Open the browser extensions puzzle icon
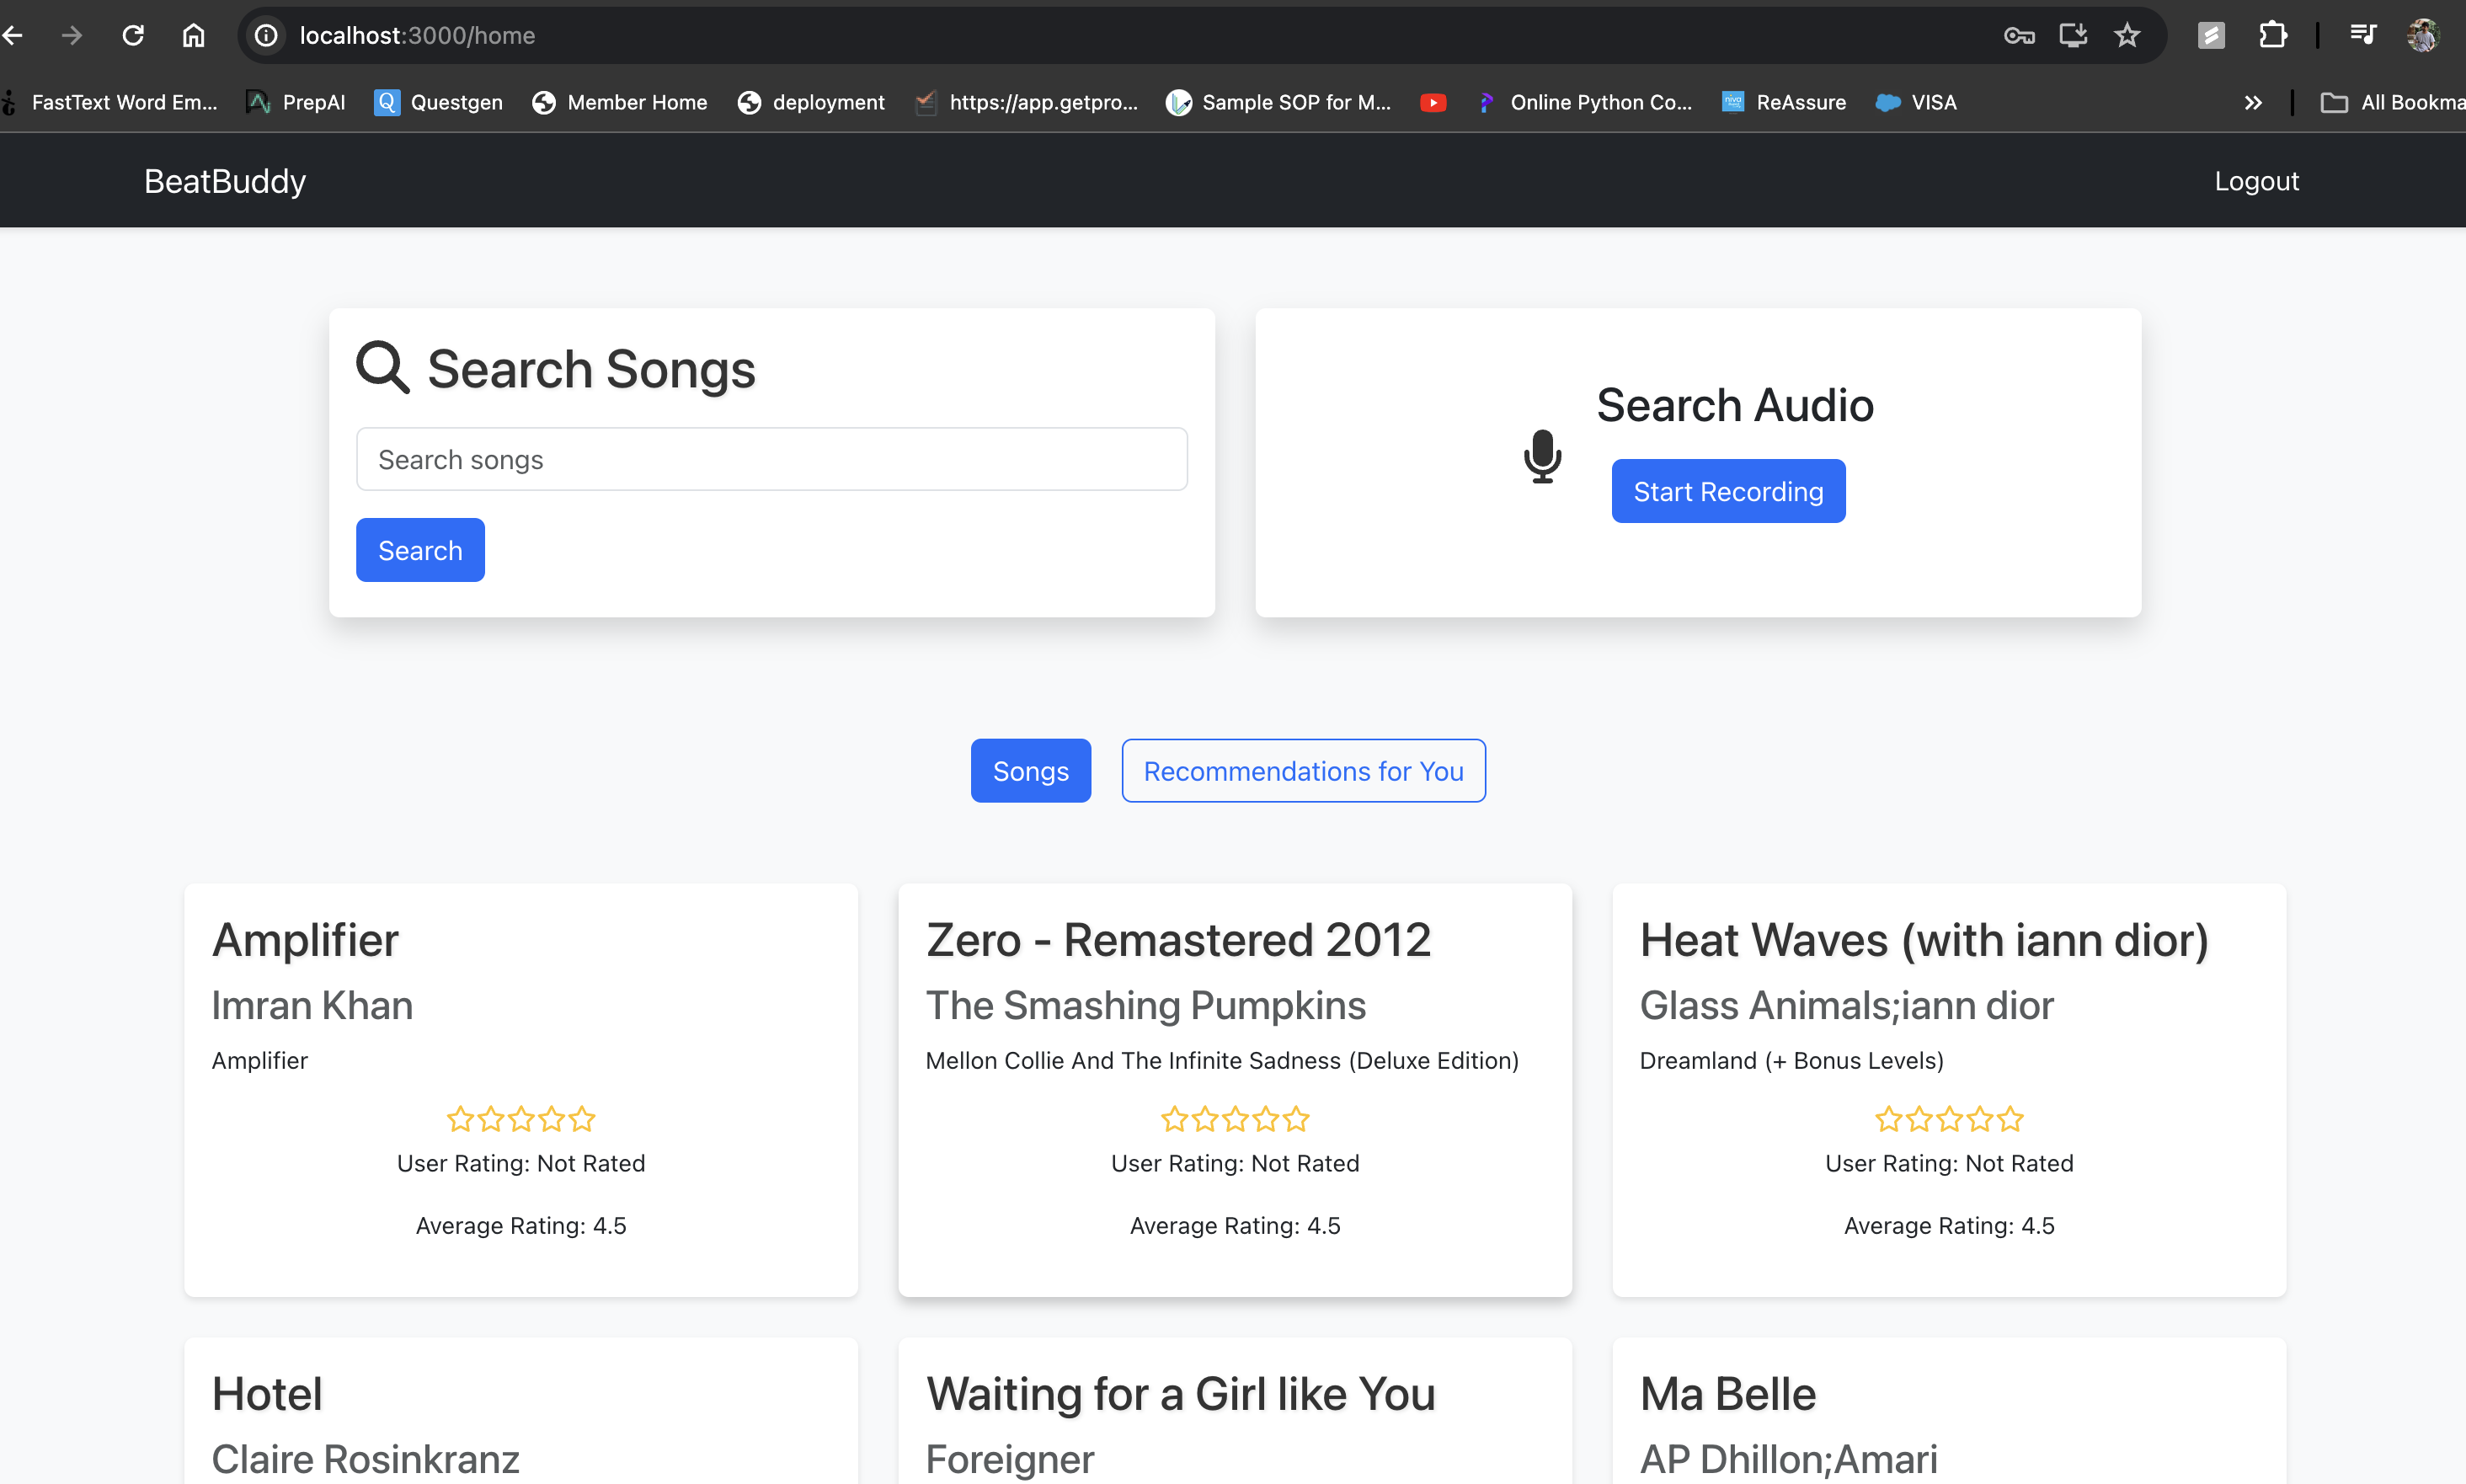The image size is (2466, 1484). click(x=2272, y=36)
